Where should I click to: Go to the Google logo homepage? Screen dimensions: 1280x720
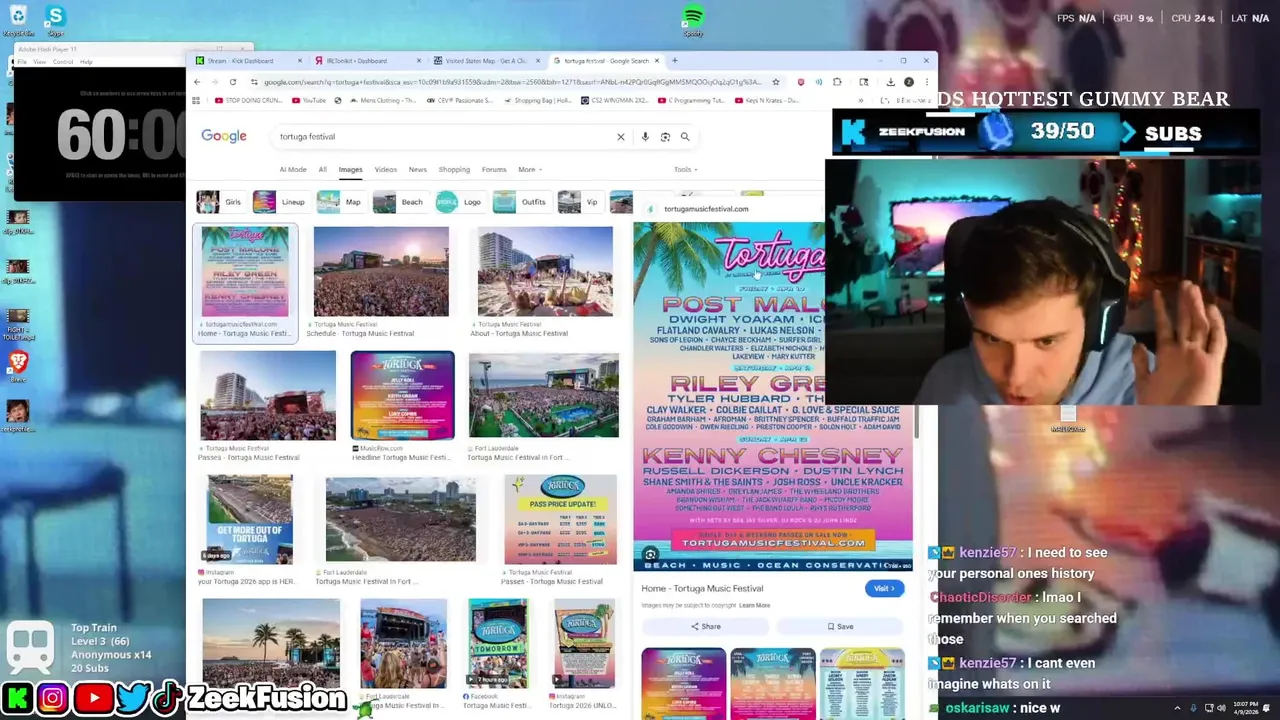pos(224,136)
